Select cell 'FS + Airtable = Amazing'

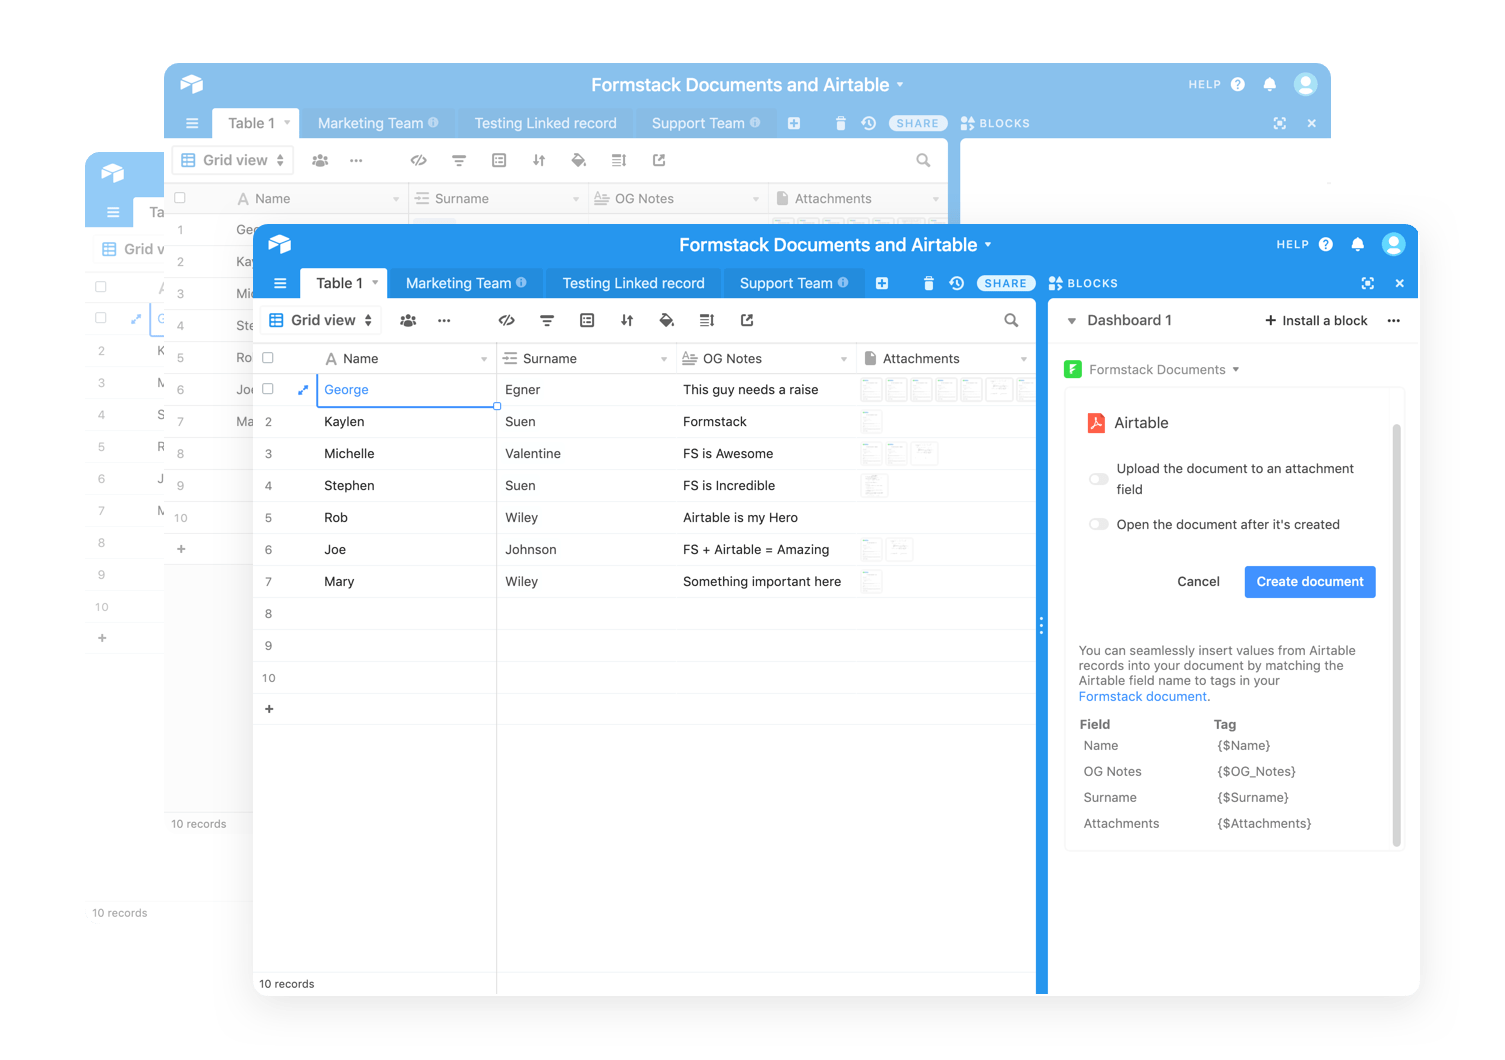[766, 550]
